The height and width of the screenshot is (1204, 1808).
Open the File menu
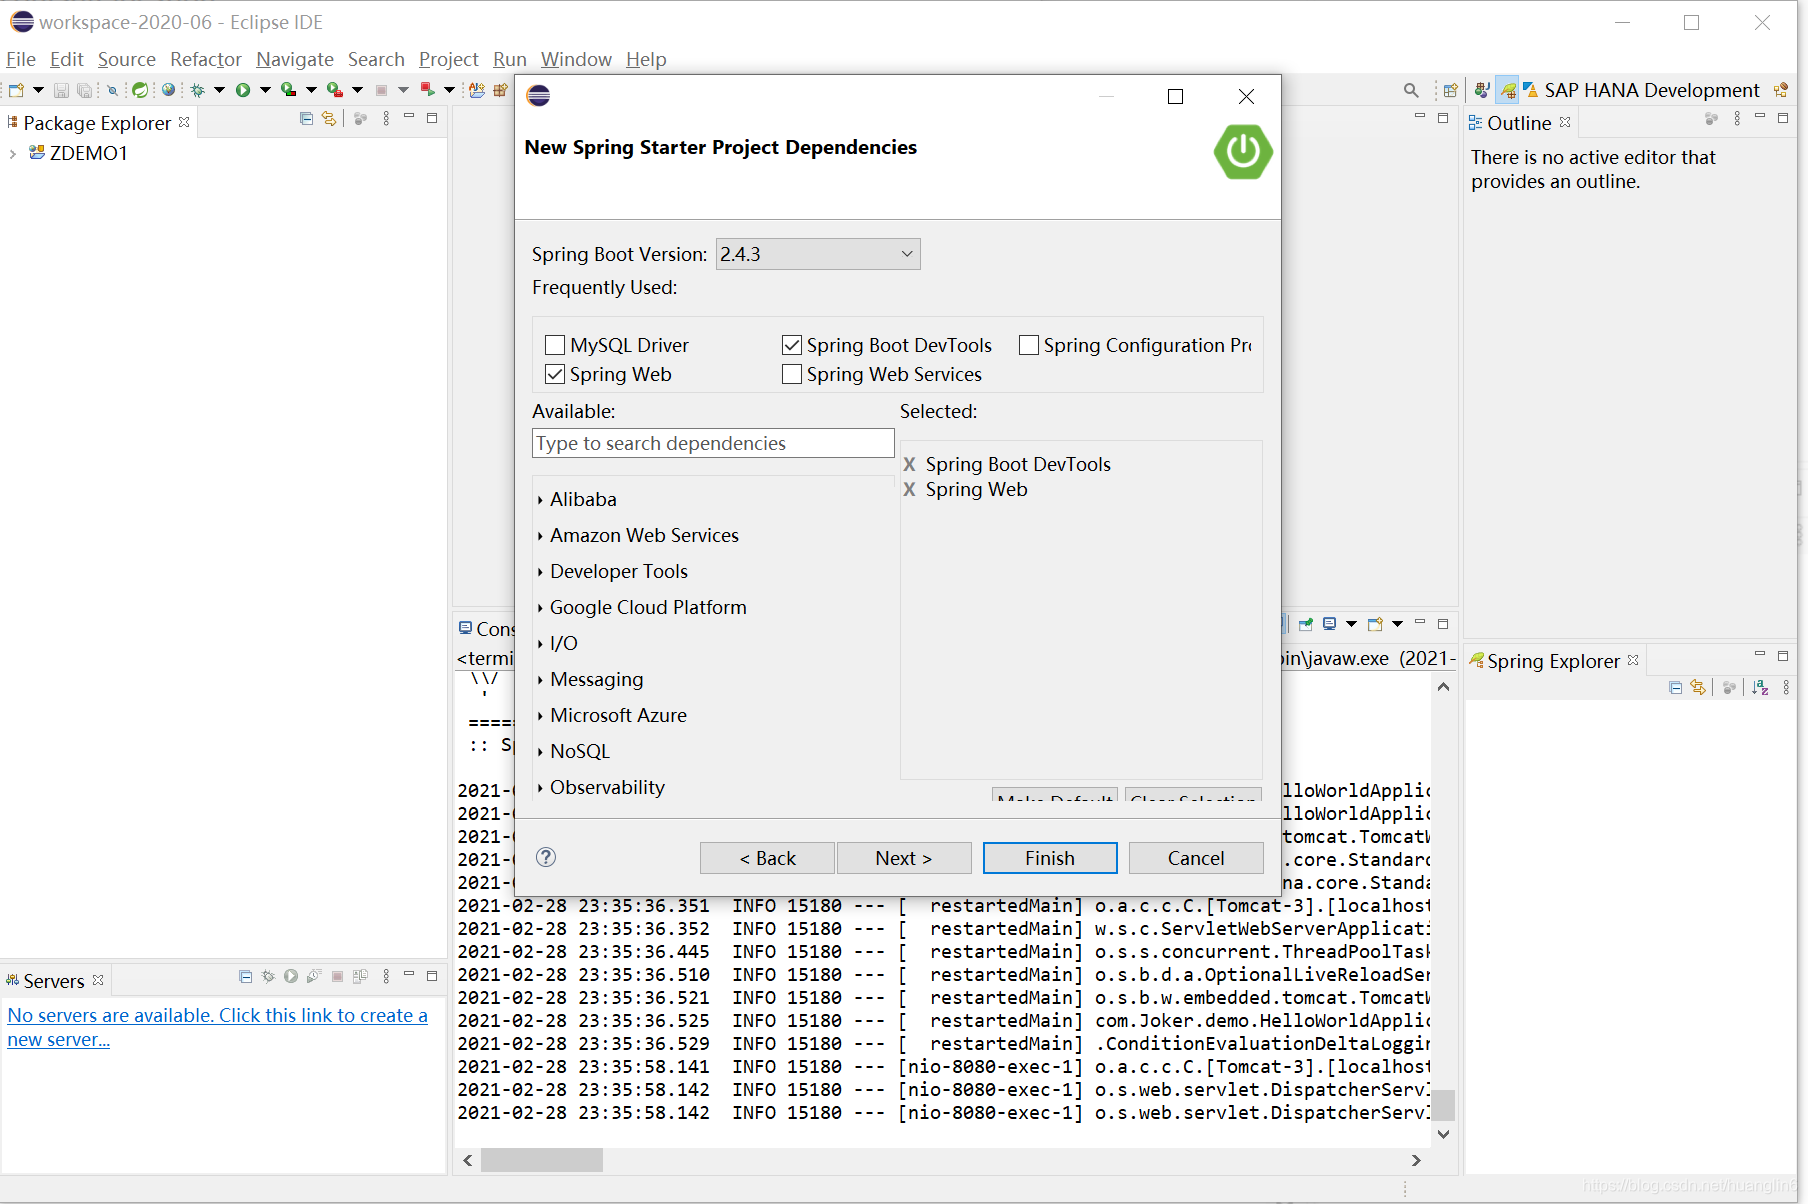click(x=20, y=59)
